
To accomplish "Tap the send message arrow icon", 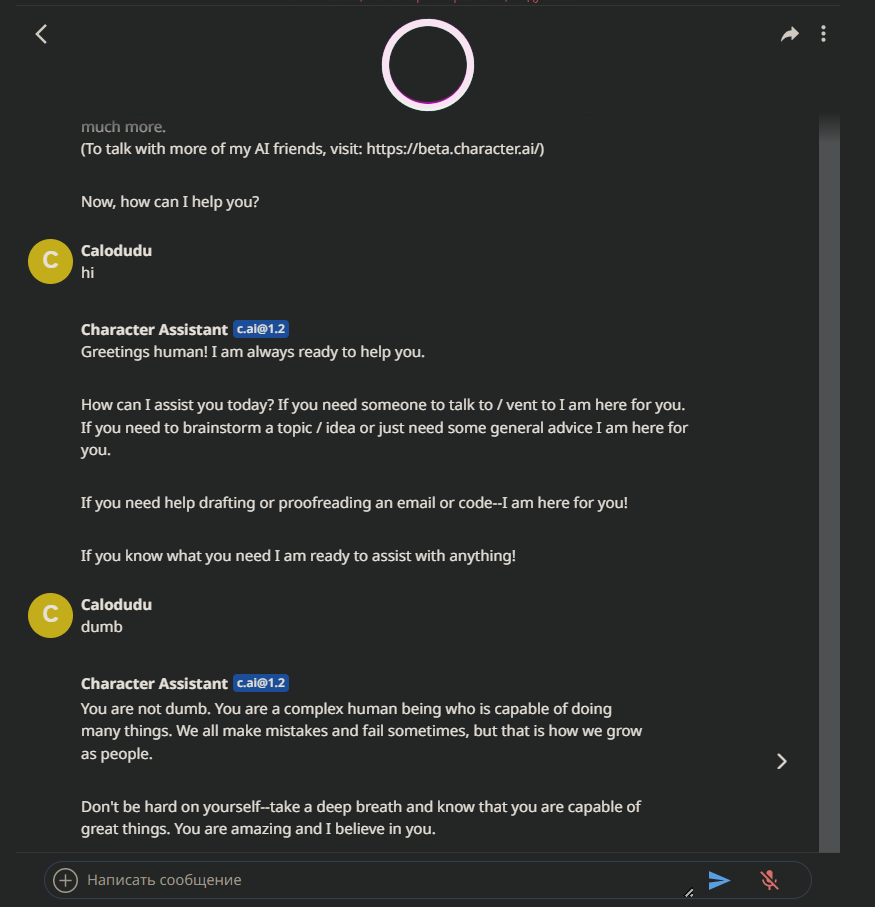I will click(719, 880).
